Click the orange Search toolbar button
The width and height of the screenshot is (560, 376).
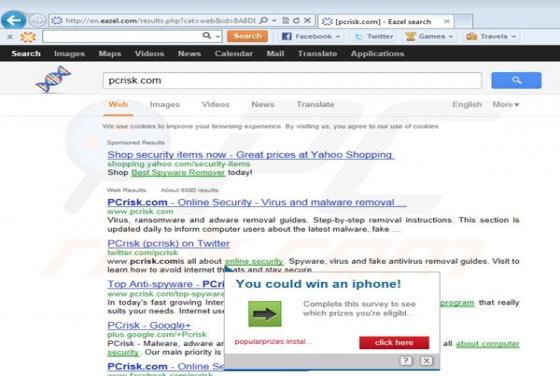click(x=248, y=36)
